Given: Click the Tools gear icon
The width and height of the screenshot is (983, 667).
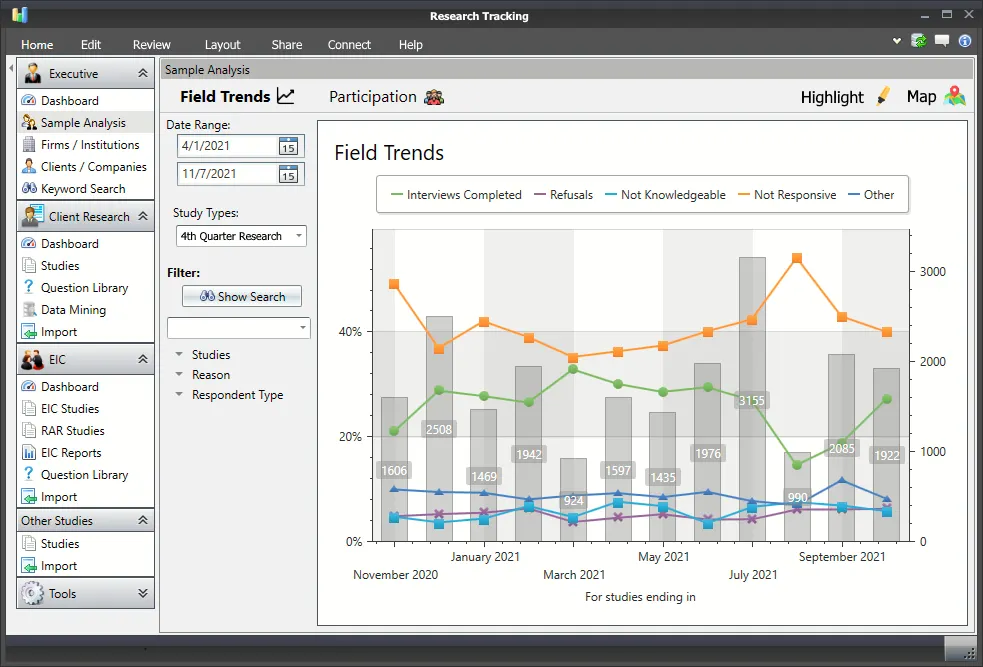Looking at the screenshot, I should pos(32,593).
